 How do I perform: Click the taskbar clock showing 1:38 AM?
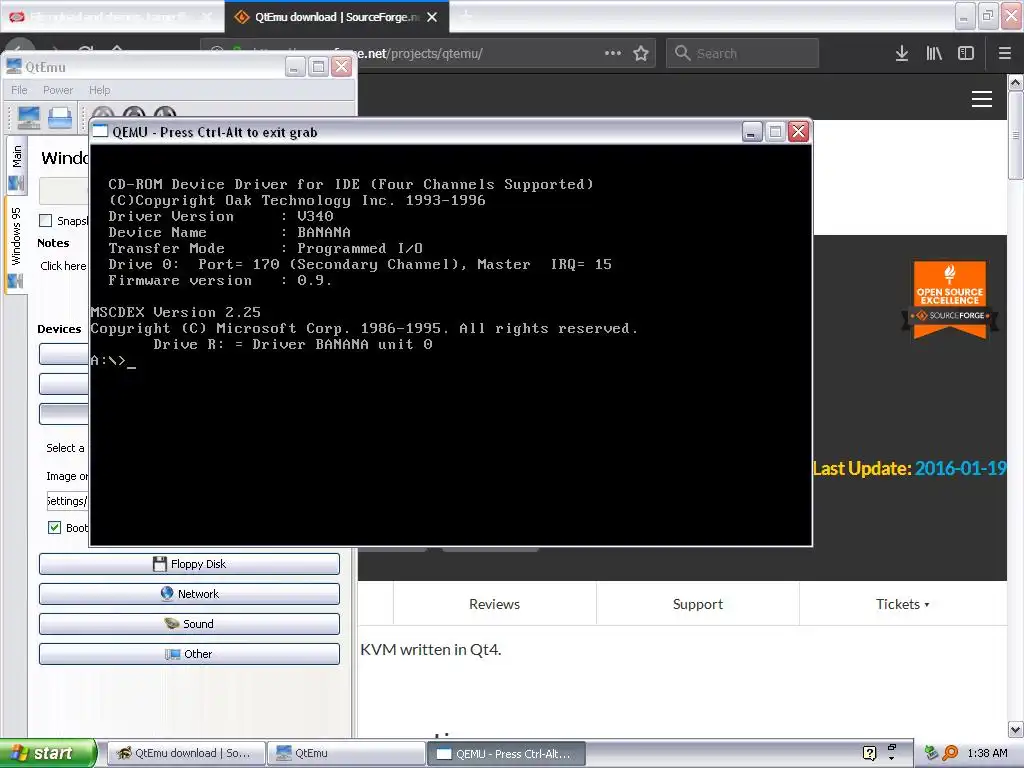(x=987, y=753)
